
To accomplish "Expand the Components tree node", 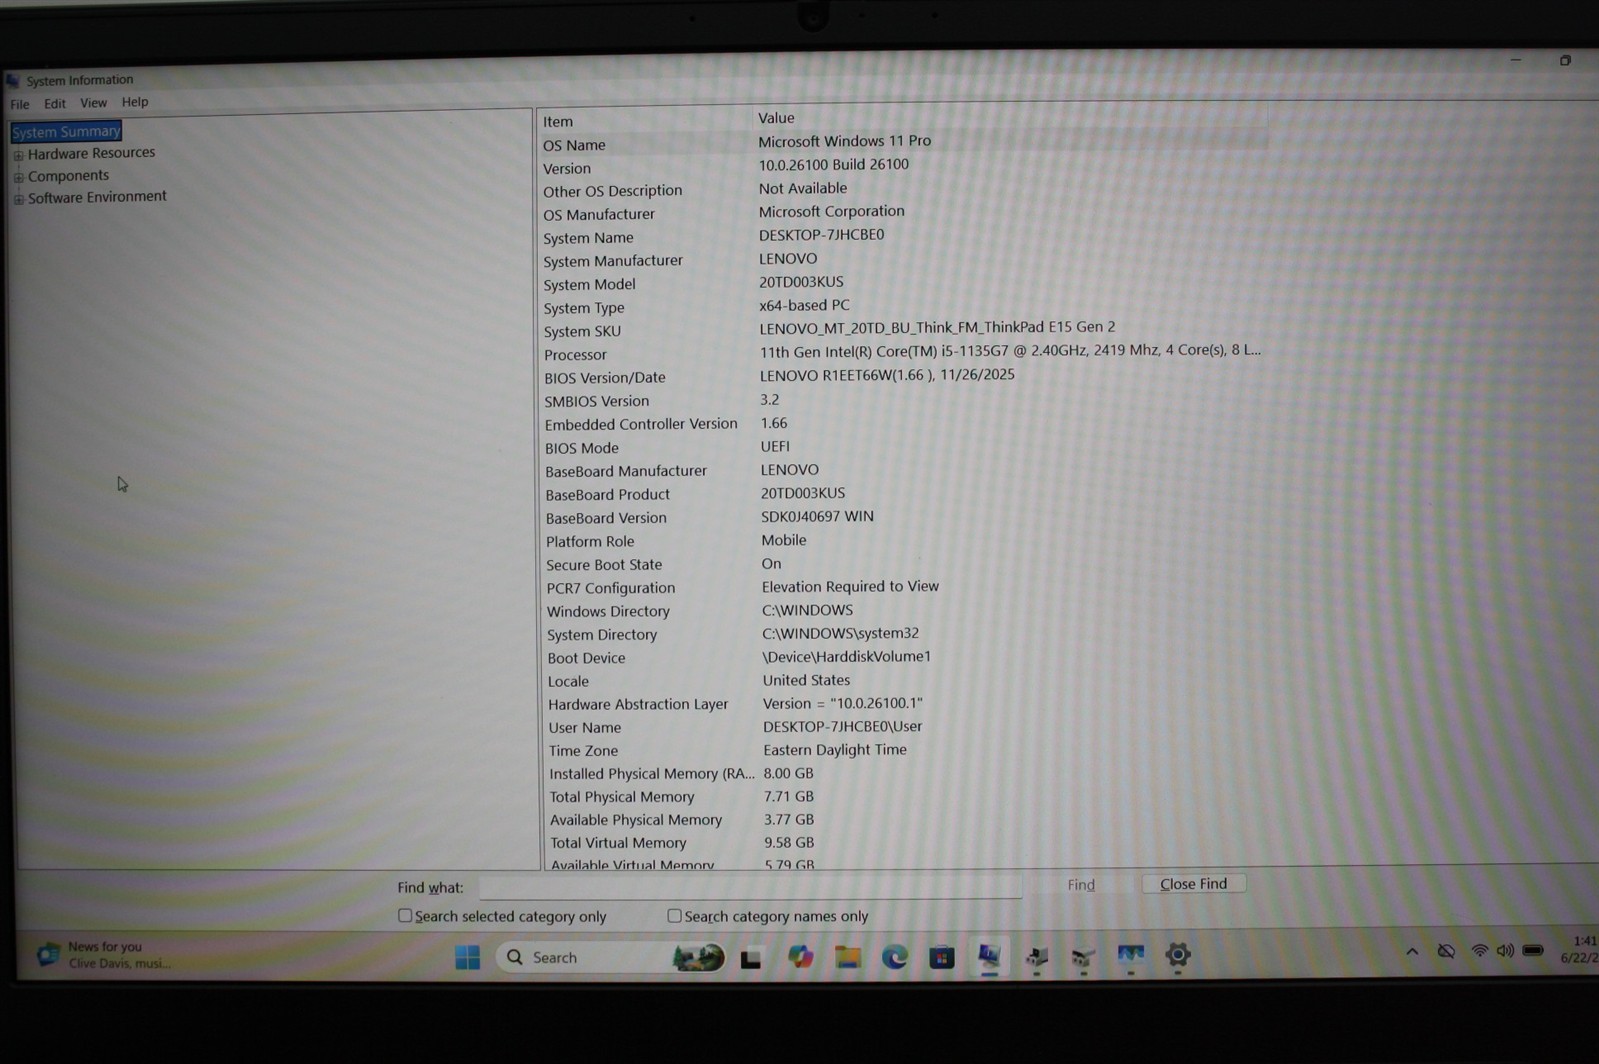I will (18, 177).
